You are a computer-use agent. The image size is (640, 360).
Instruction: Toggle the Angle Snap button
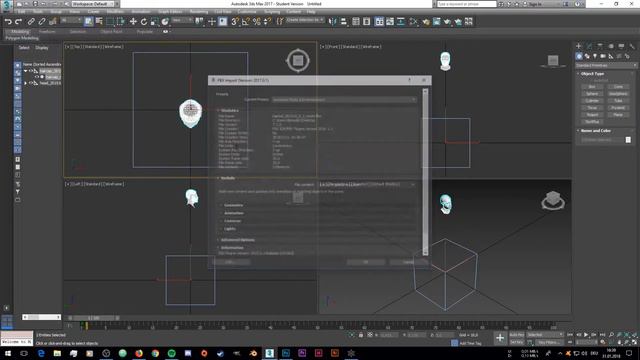(246, 22)
